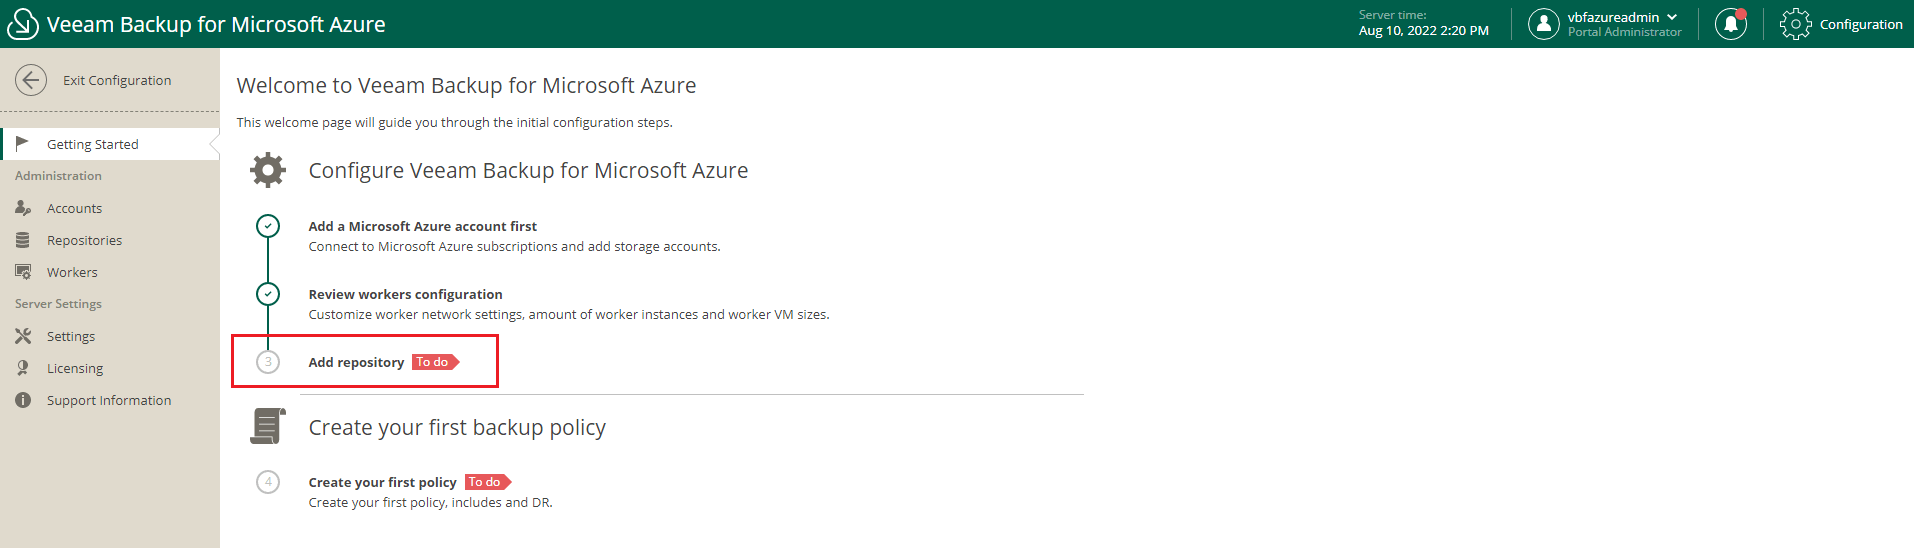Click the Getting Started flag icon
The height and width of the screenshot is (548, 1914).
(x=23, y=144)
